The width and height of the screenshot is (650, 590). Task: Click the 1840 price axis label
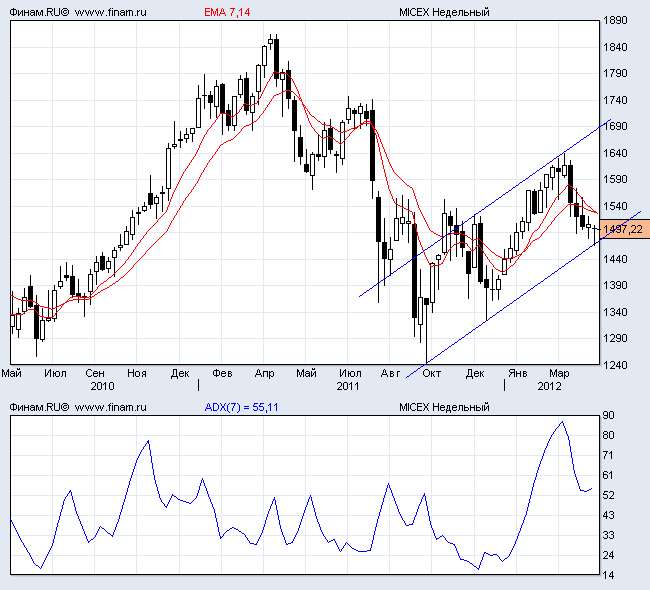(x=615, y=47)
